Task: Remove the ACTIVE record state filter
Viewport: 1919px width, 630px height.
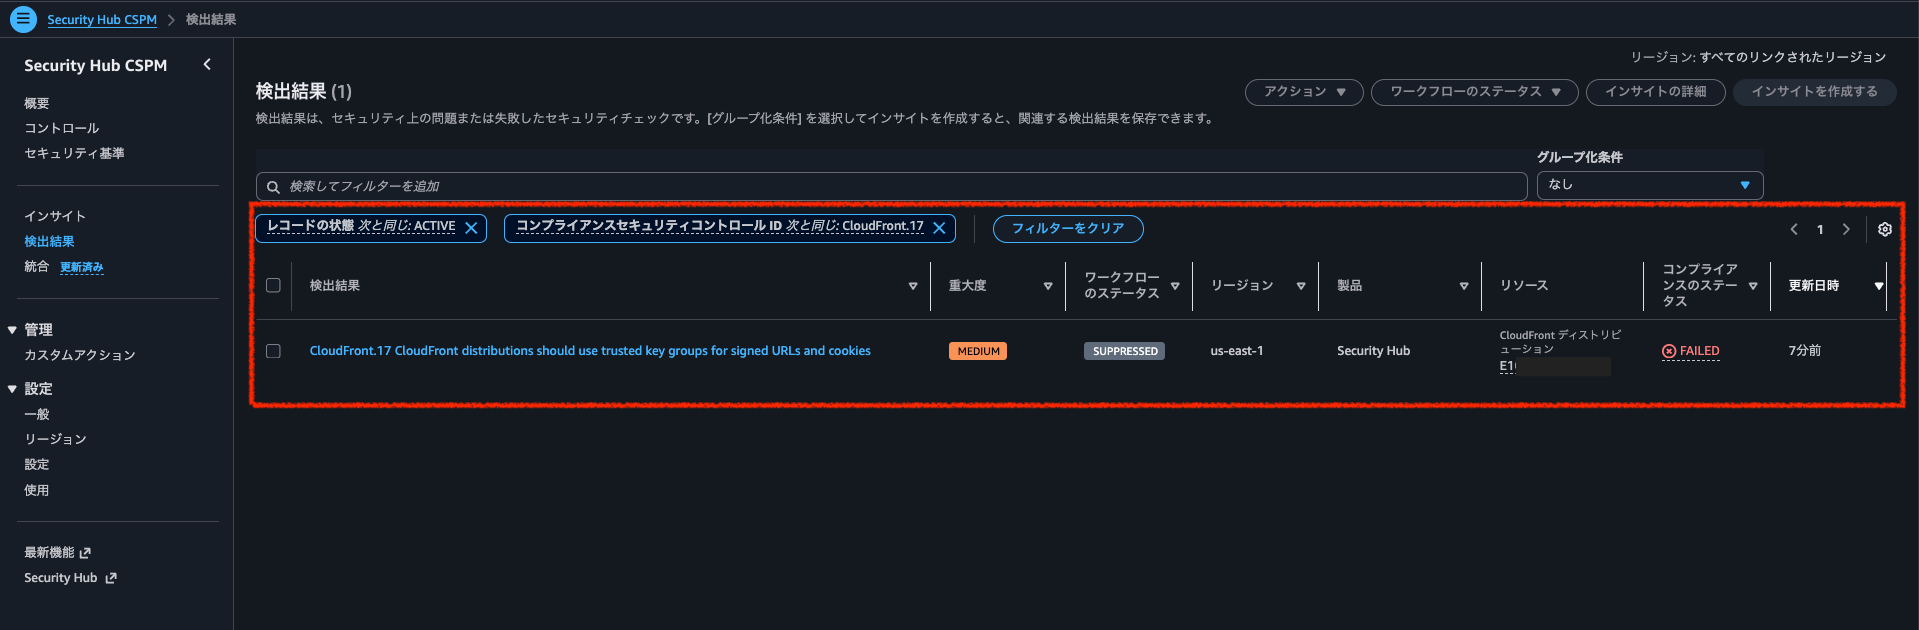Action: click(x=471, y=228)
